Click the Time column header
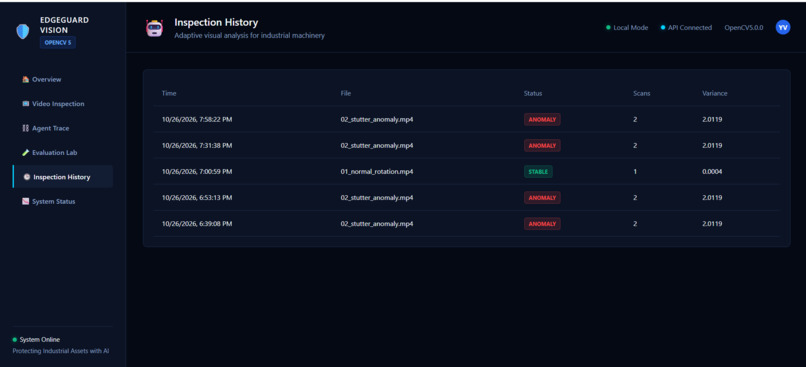806x367 pixels. point(169,94)
